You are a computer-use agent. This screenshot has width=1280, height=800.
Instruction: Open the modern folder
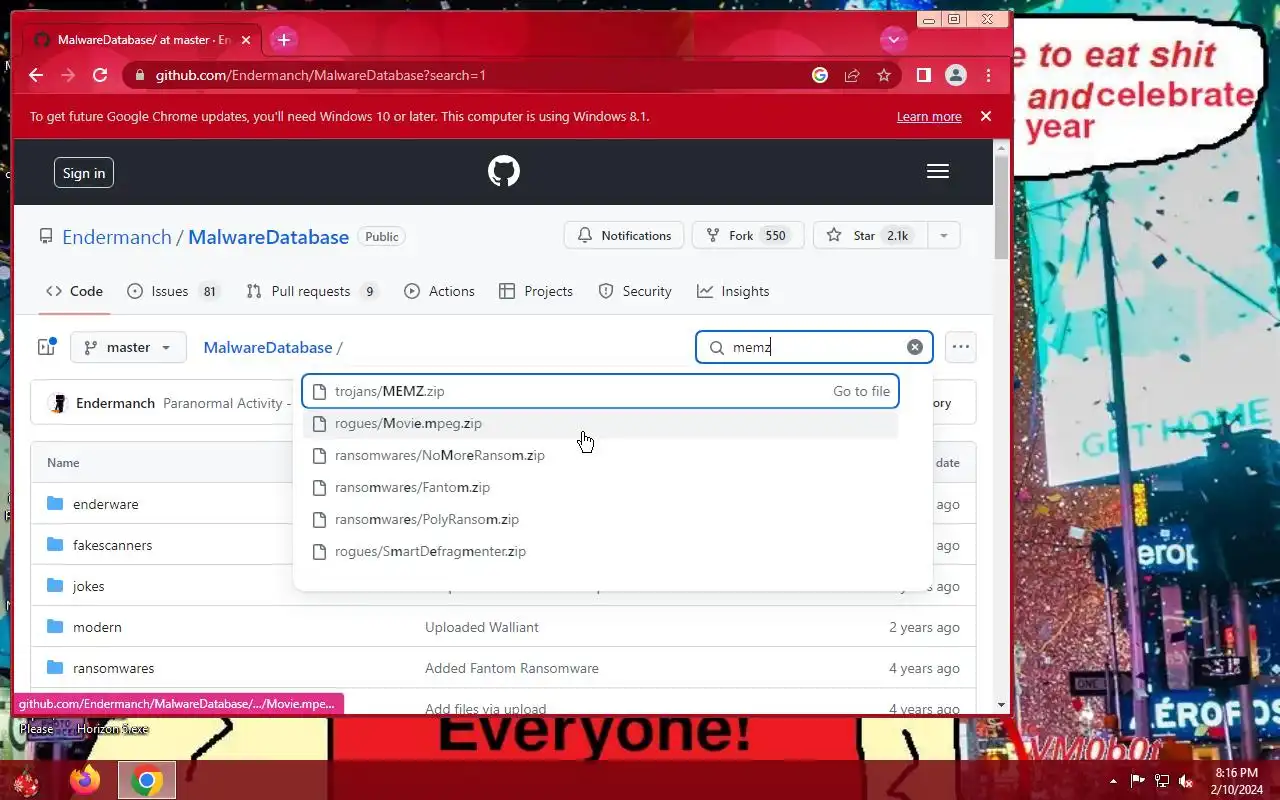(97, 627)
